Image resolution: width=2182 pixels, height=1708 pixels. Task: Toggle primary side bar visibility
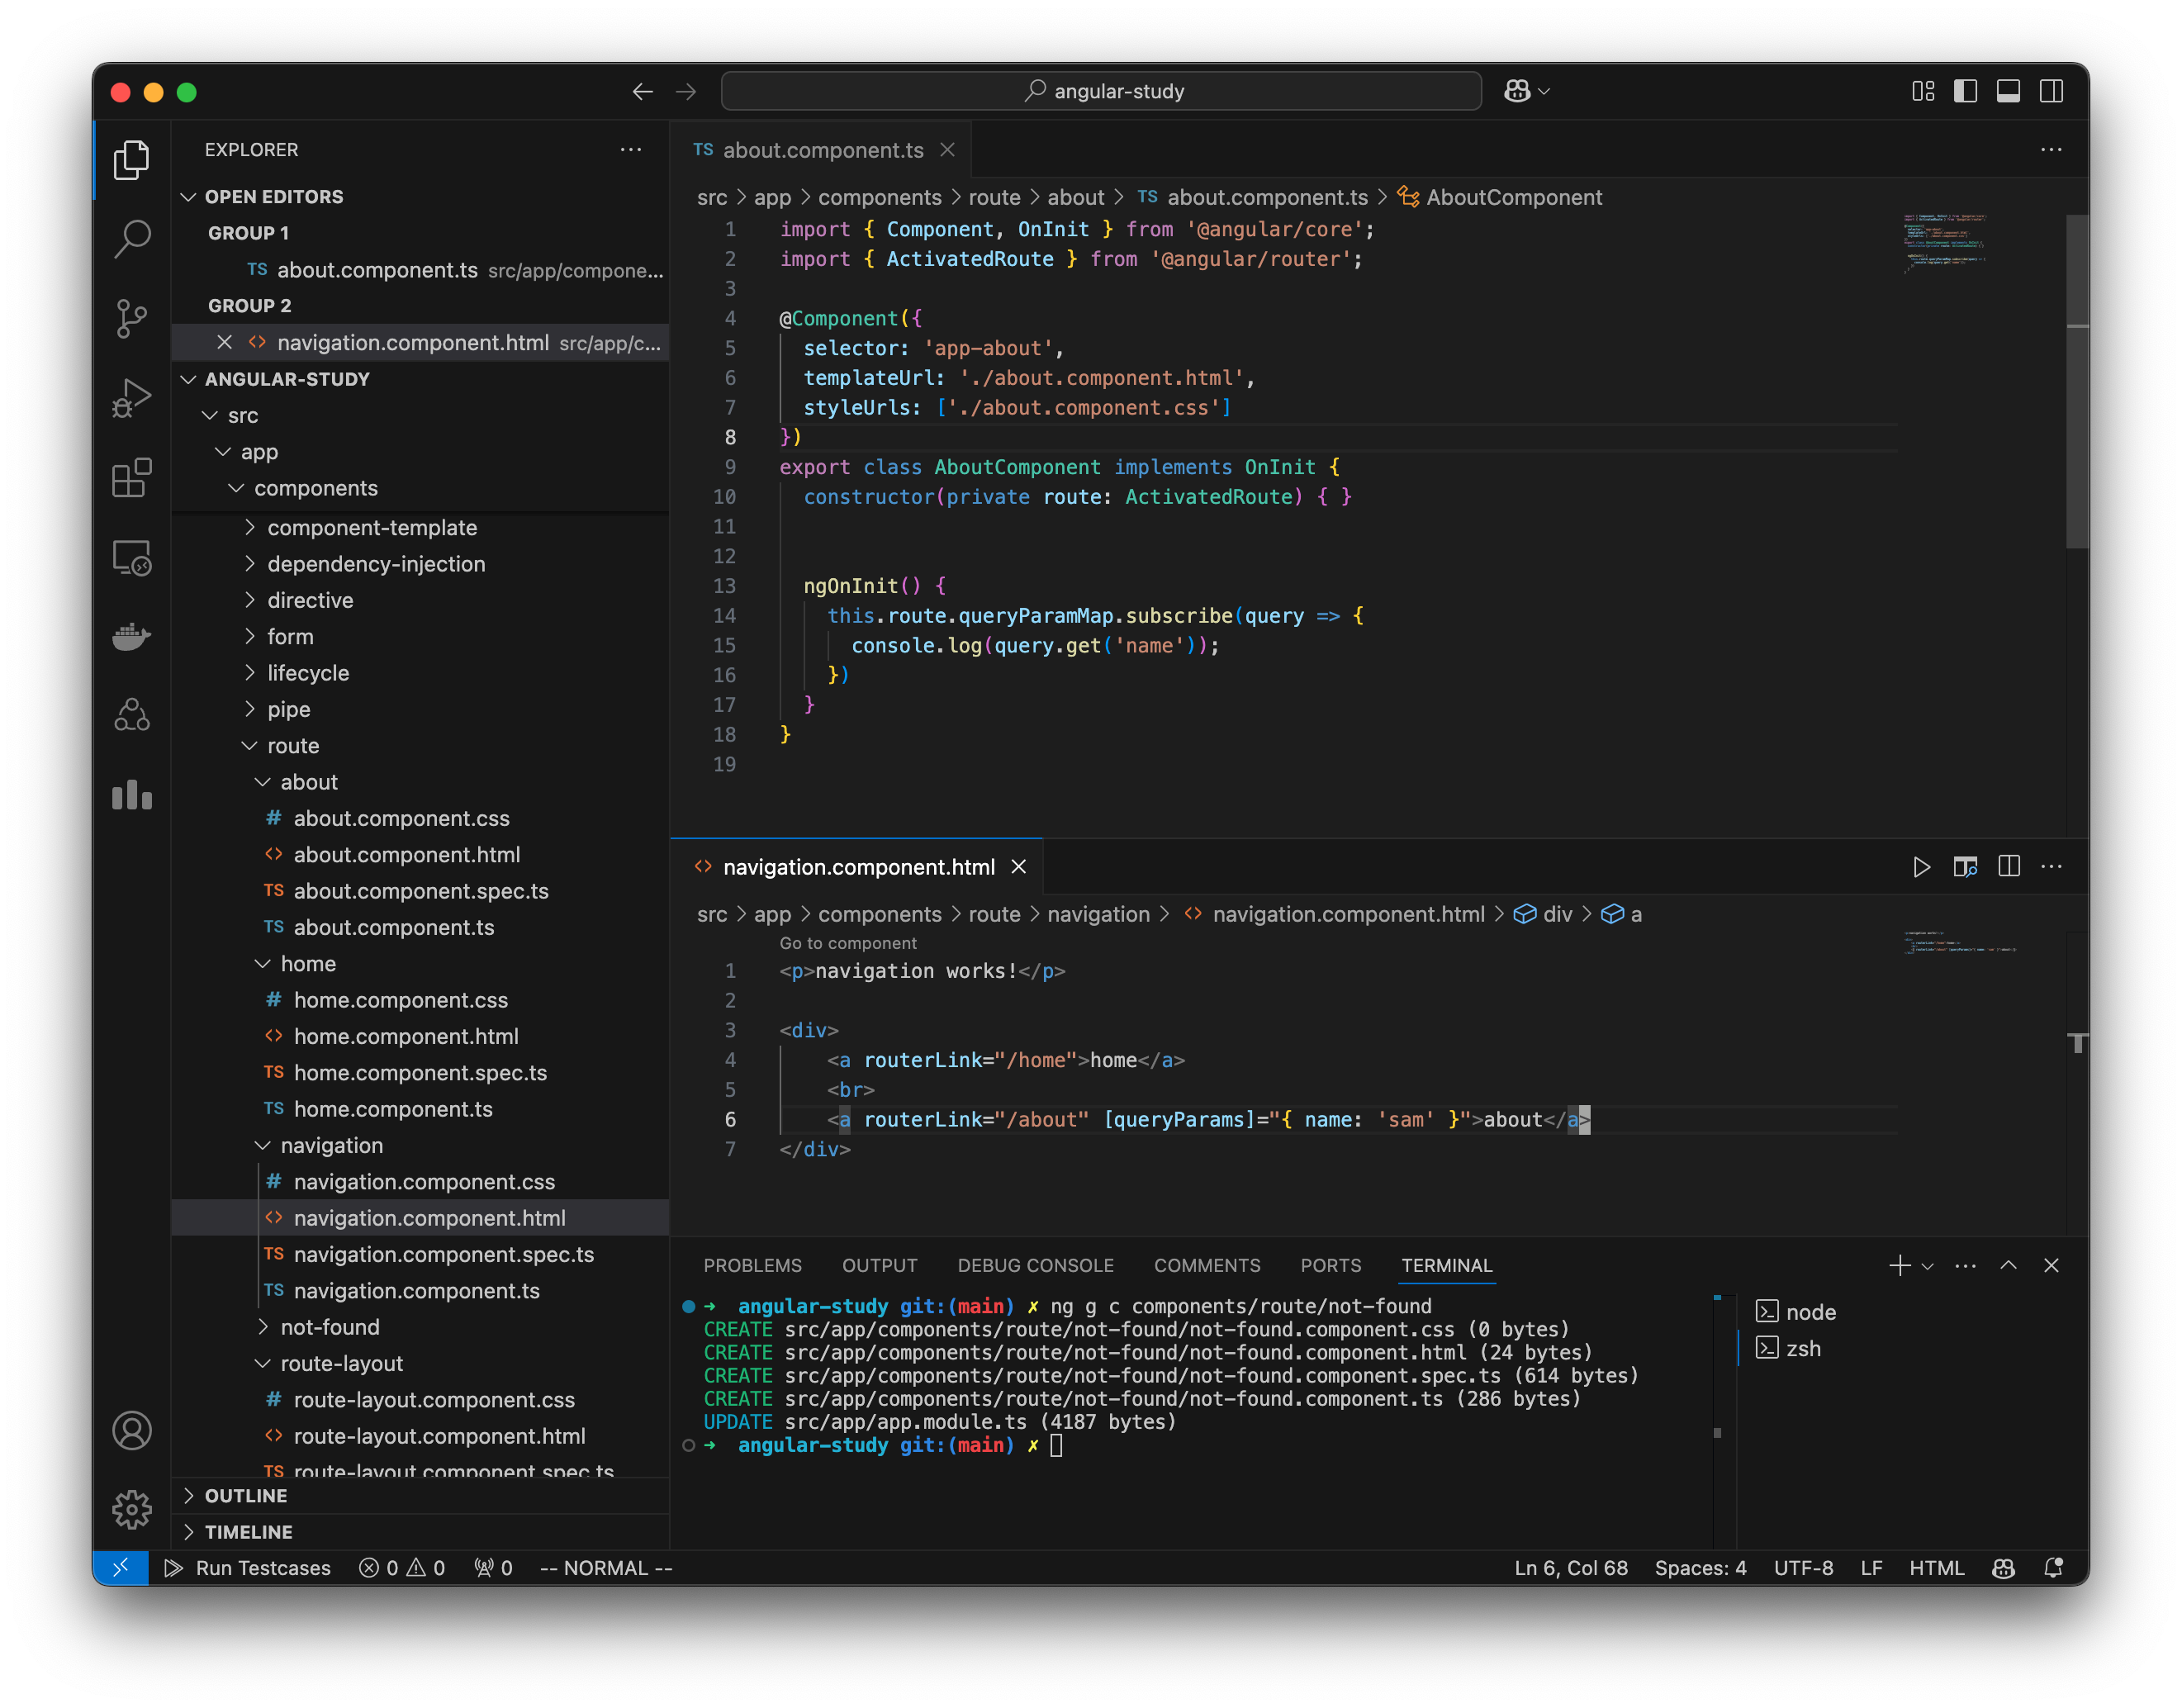pos(1965,92)
